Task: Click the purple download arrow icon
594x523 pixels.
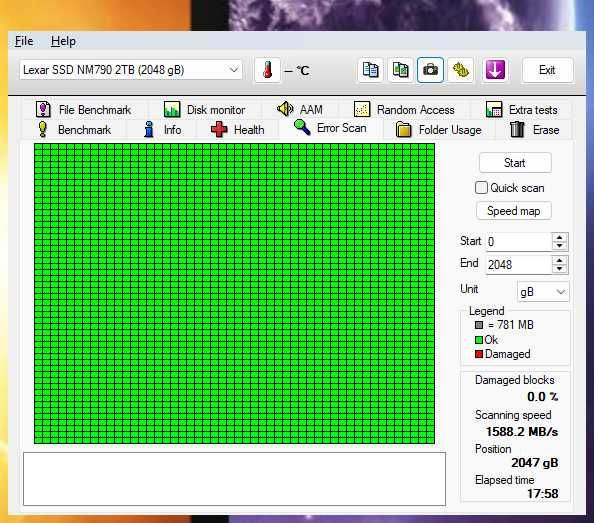Action: point(495,70)
